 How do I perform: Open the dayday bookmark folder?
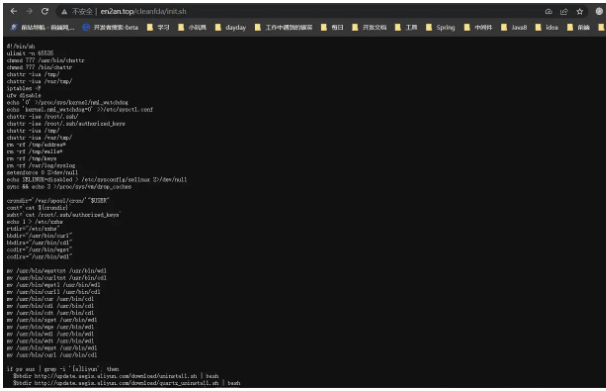point(231,27)
